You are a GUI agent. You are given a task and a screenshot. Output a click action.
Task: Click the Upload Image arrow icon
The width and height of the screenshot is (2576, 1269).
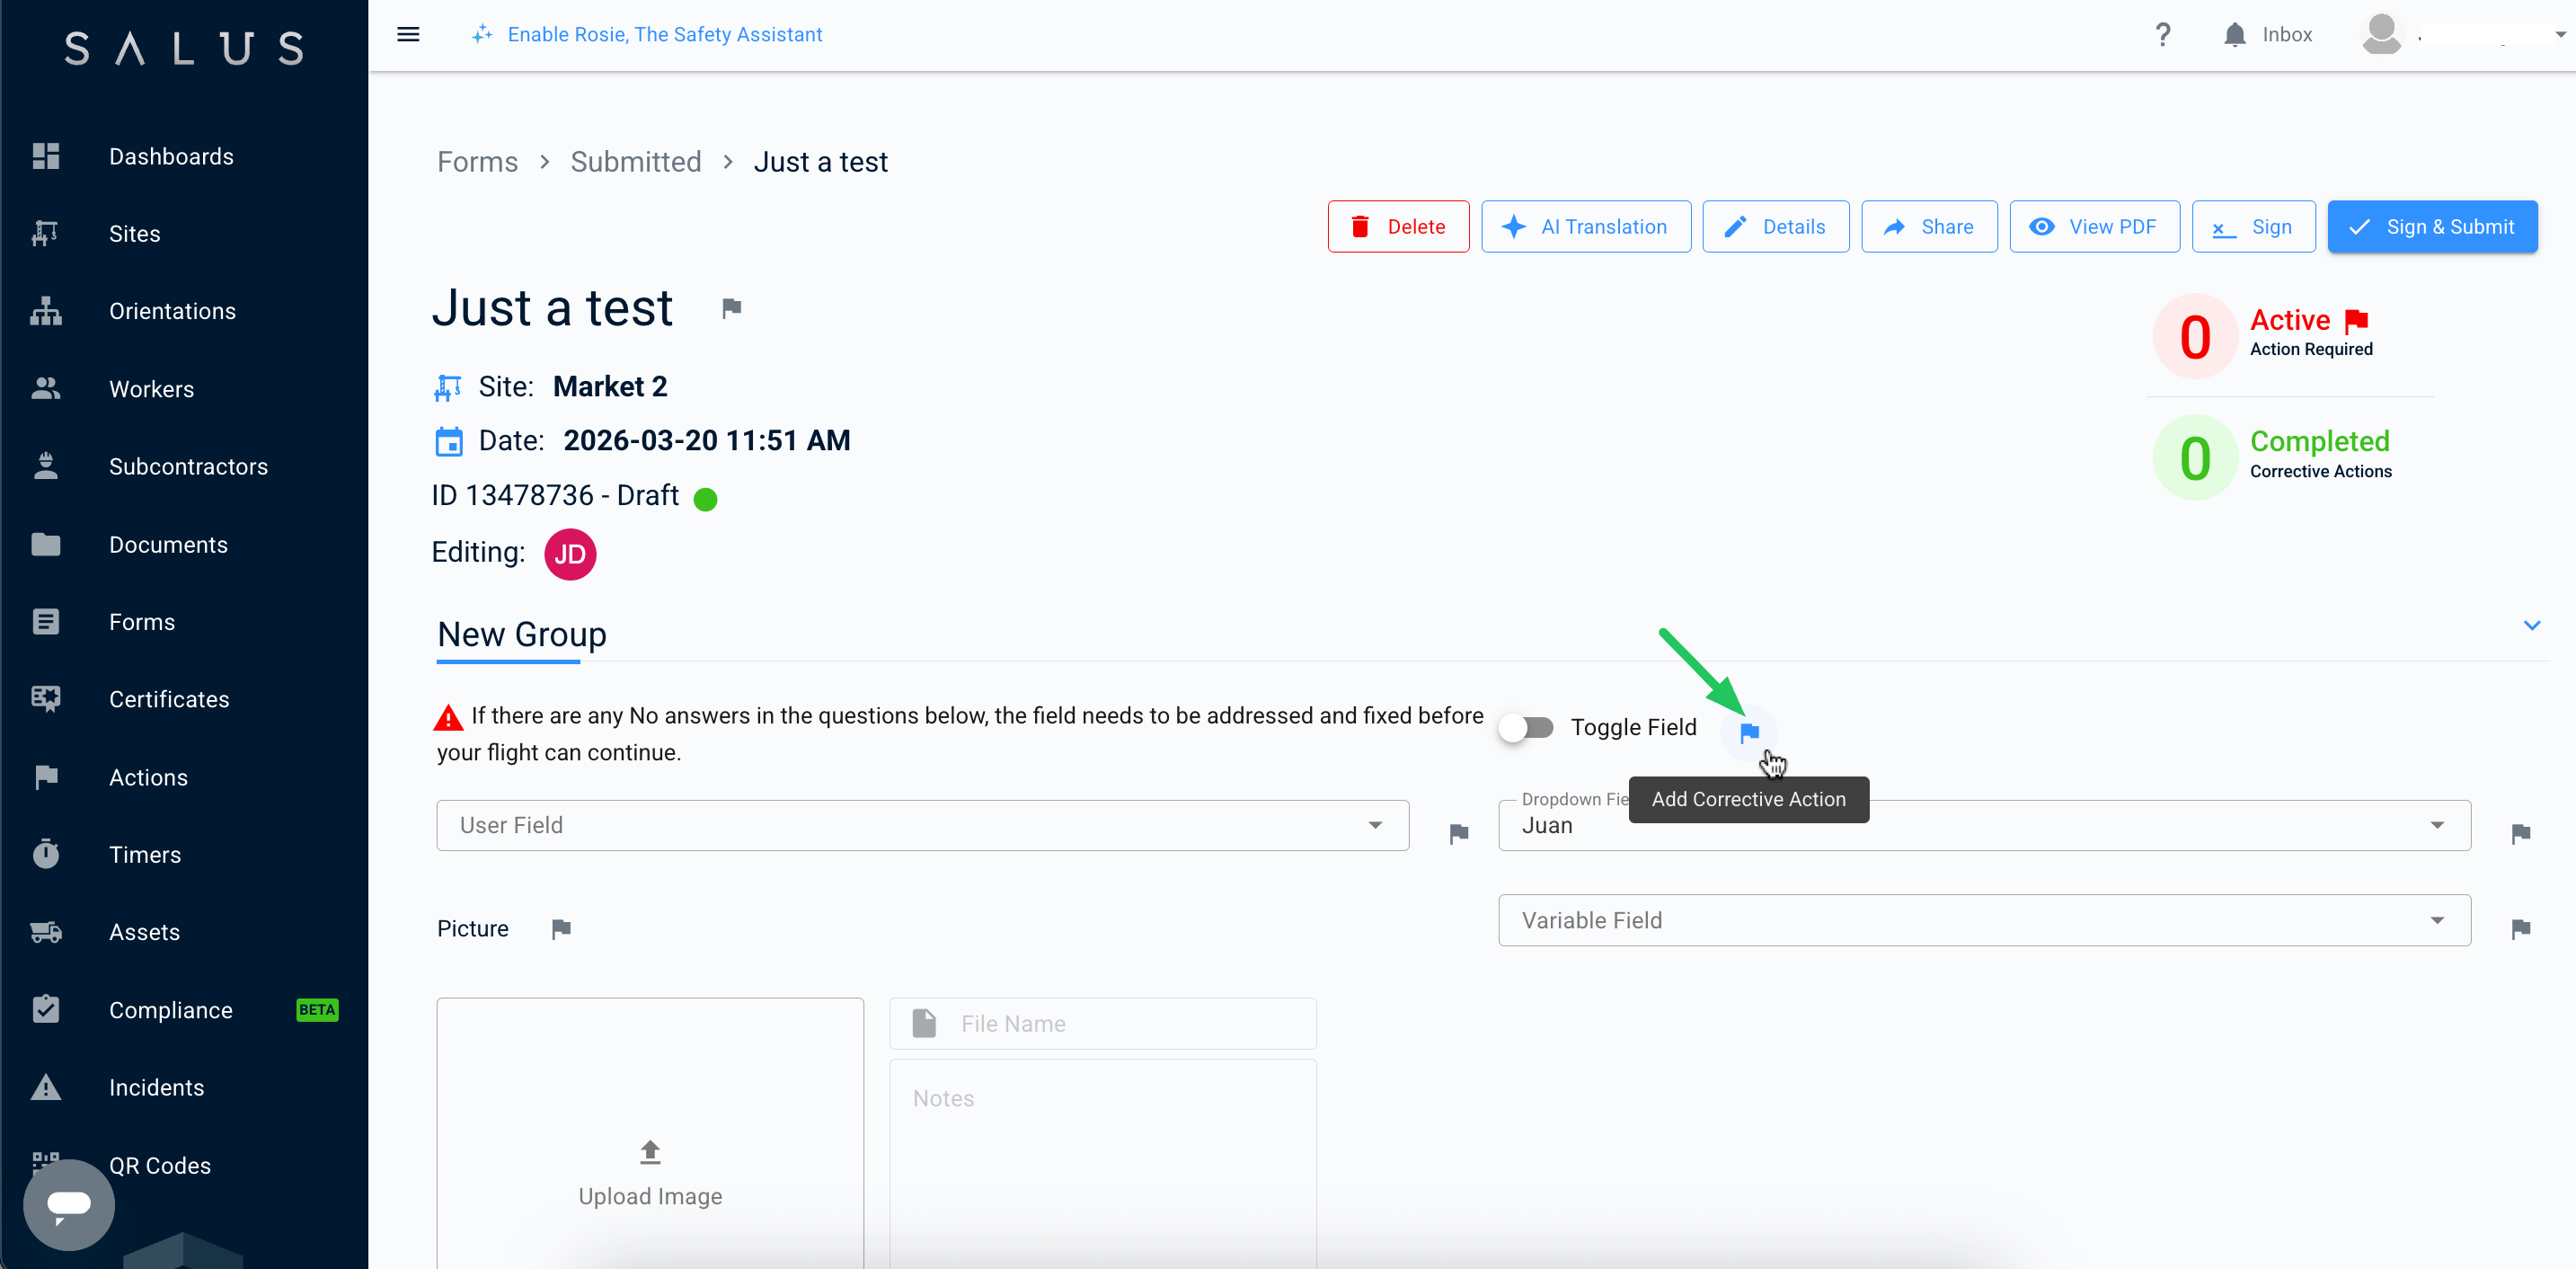point(650,1152)
